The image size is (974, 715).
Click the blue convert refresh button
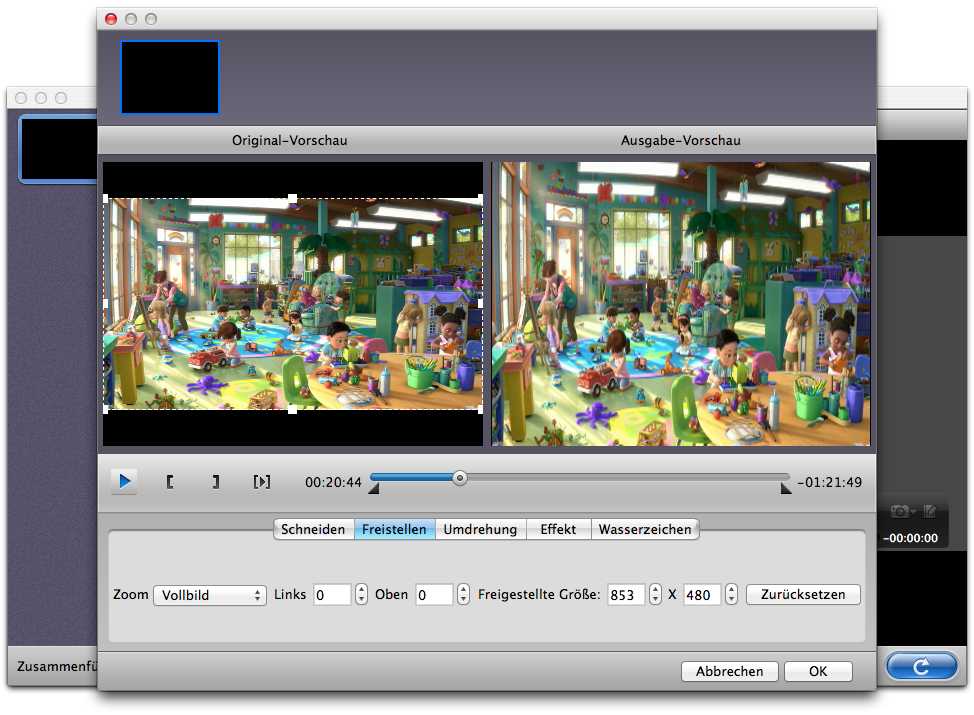pos(921,665)
